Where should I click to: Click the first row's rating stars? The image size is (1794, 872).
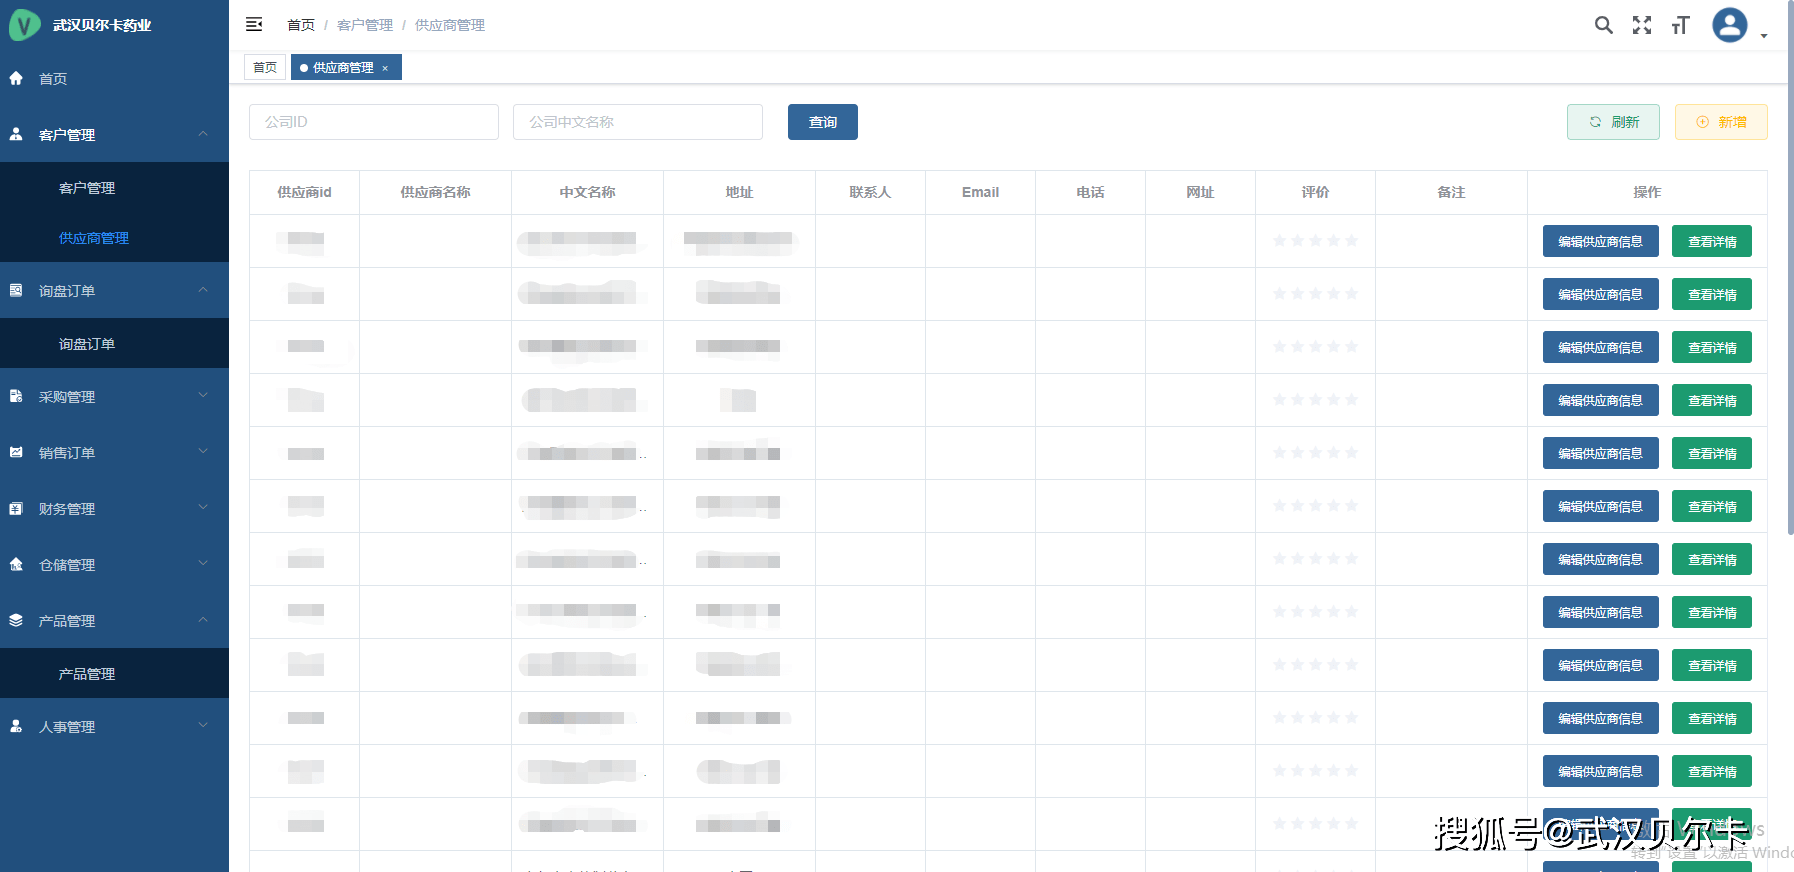[1315, 241]
